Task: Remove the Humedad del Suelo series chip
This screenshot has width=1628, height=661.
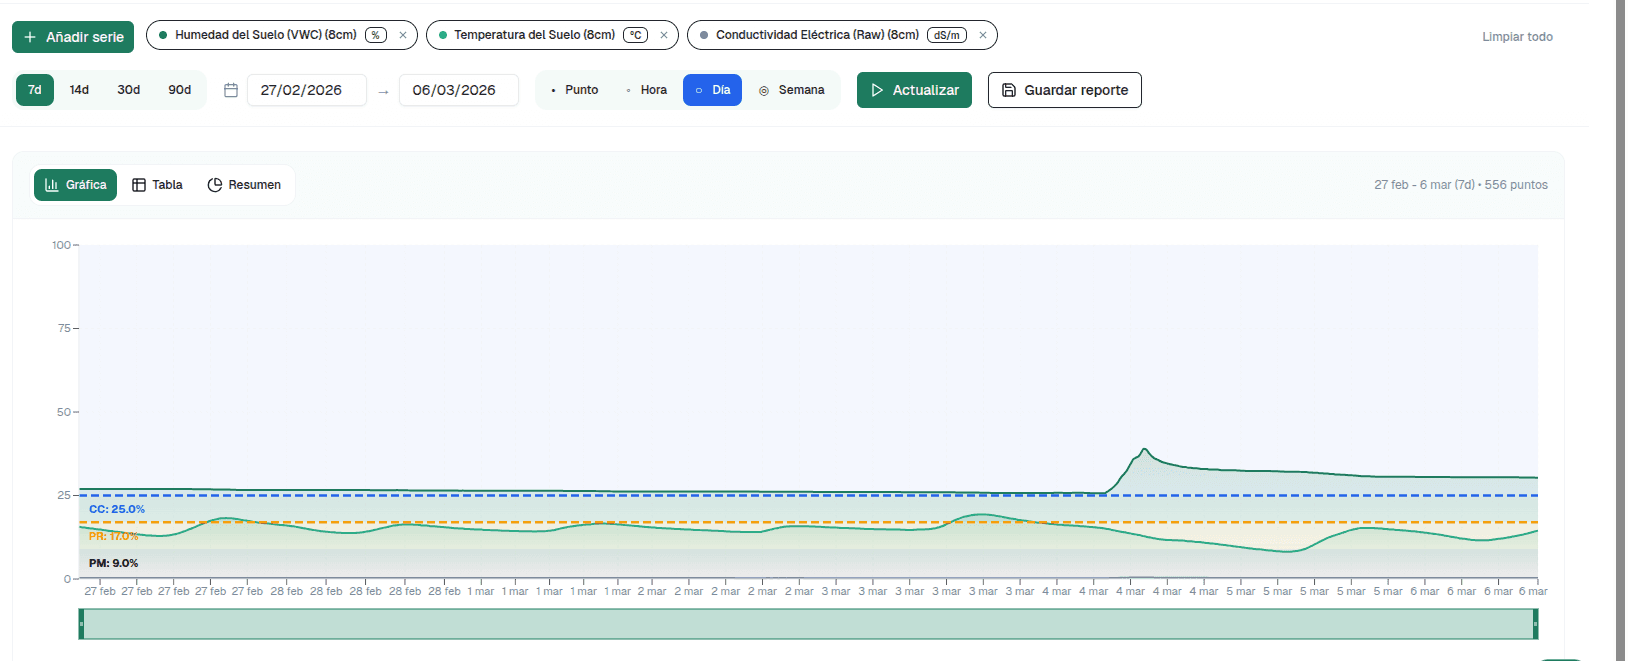Action: (x=403, y=35)
